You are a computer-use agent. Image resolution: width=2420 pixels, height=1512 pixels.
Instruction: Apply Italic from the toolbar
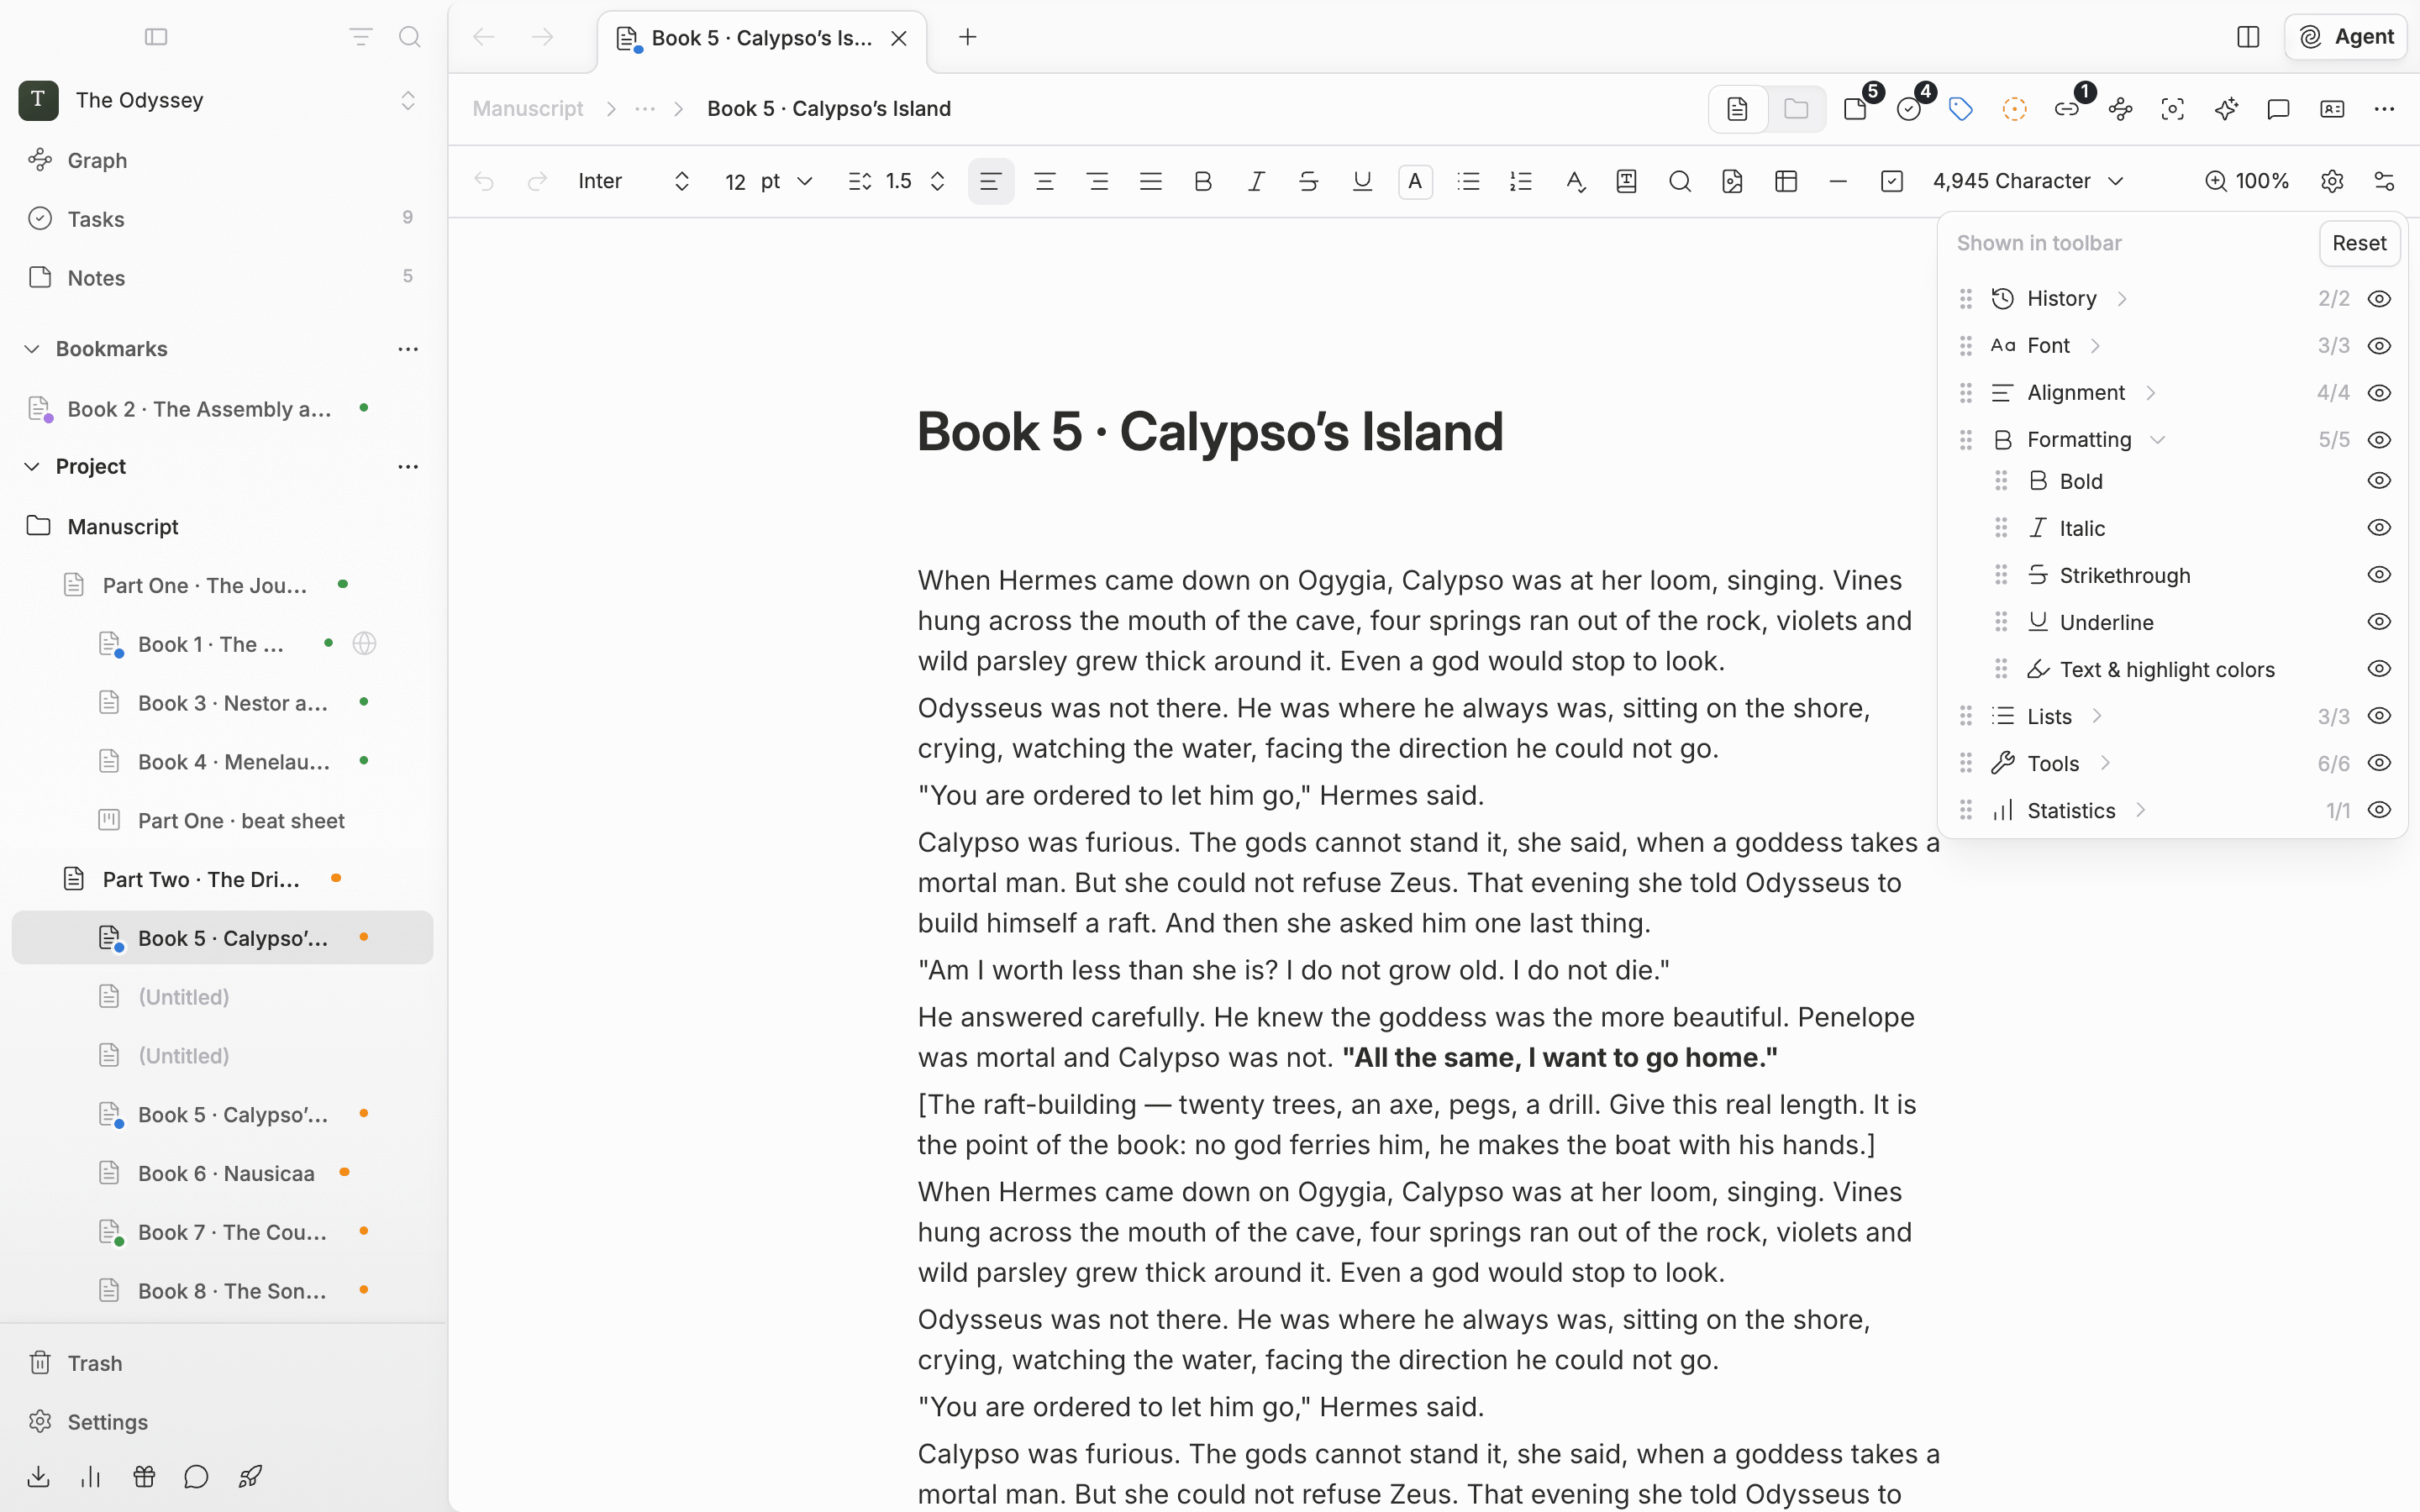pyautogui.click(x=1256, y=181)
